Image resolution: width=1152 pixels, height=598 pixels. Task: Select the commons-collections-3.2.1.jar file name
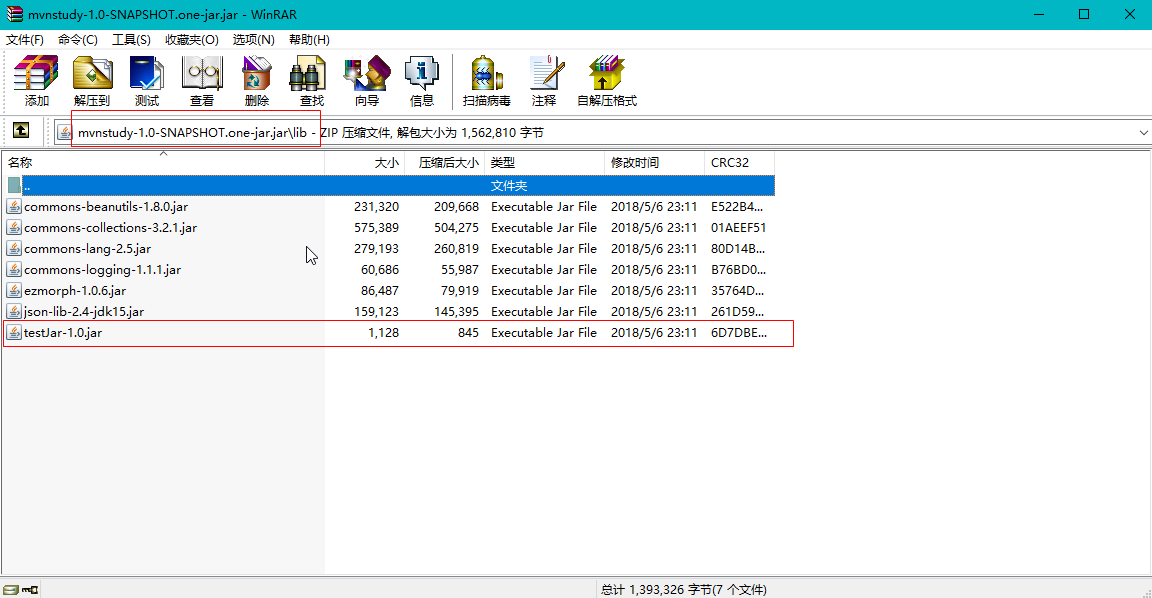click(x=110, y=228)
